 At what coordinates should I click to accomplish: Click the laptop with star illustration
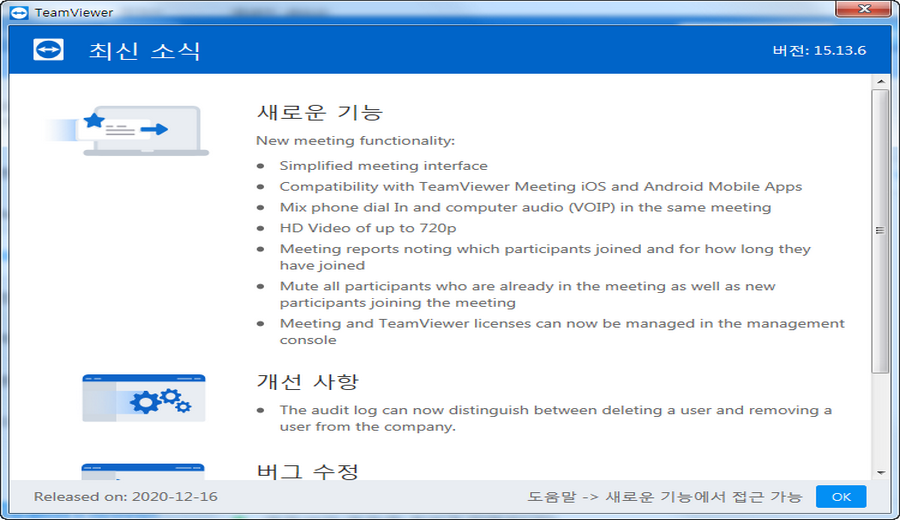pyautogui.click(x=127, y=131)
